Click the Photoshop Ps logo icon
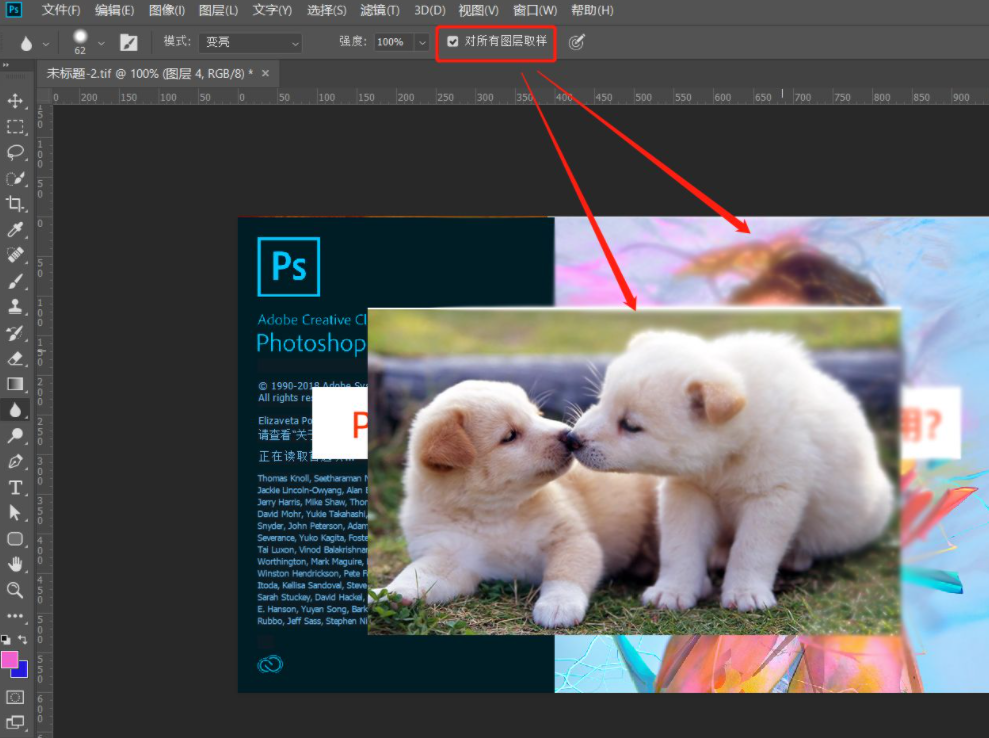The height and width of the screenshot is (738, 989). pyautogui.click(x=13, y=9)
